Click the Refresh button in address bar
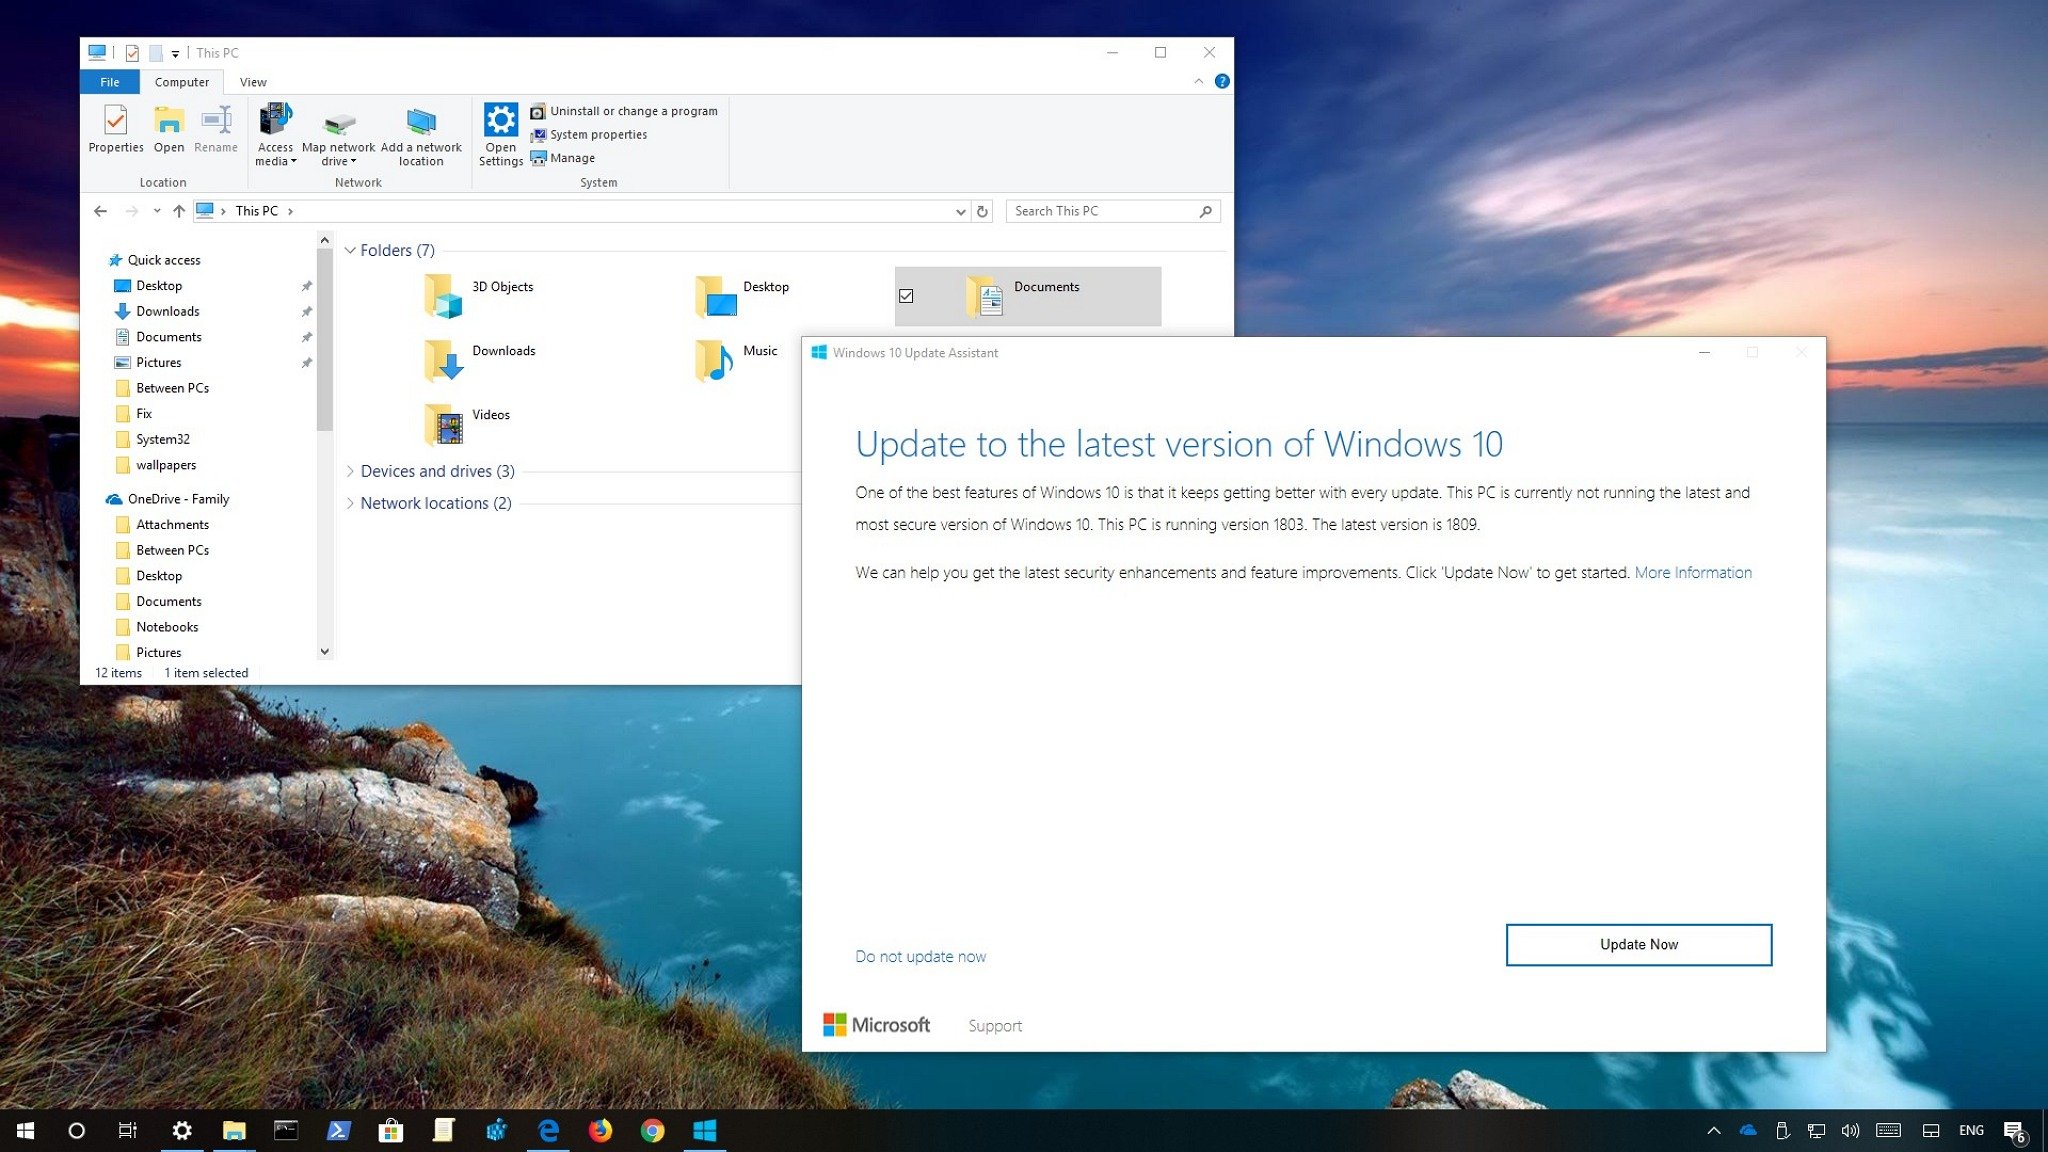The height and width of the screenshot is (1152, 2048). (980, 211)
